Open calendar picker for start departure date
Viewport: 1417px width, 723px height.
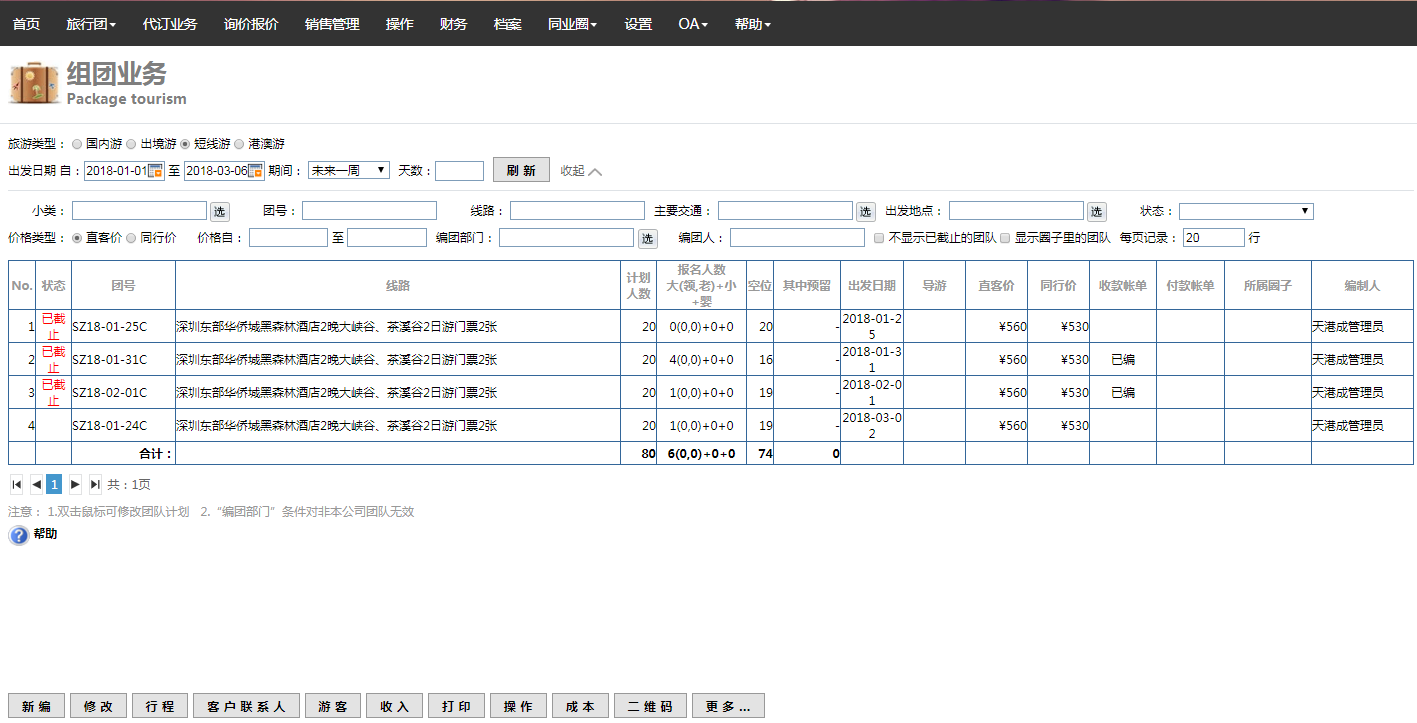click(x=156, y=171)
